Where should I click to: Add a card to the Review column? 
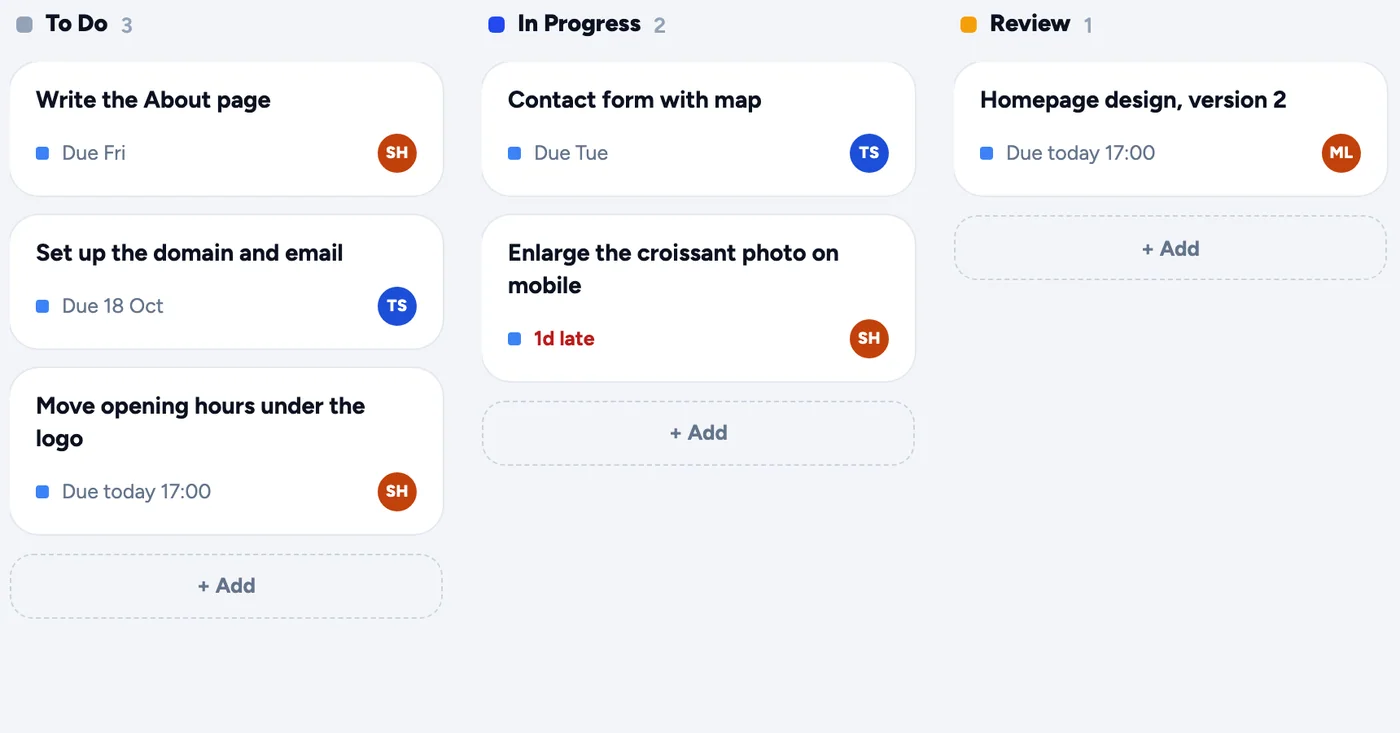click(x=1170, y=248)
